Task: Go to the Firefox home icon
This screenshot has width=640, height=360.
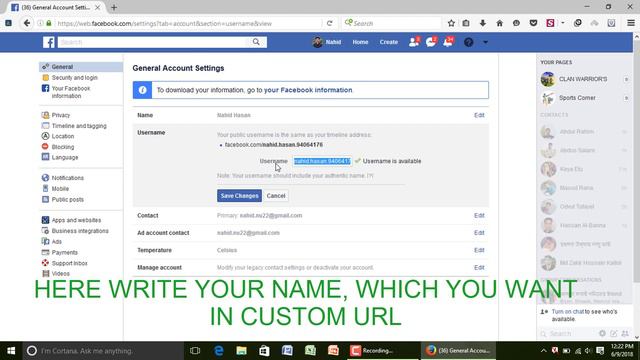Action: point(500,23)
